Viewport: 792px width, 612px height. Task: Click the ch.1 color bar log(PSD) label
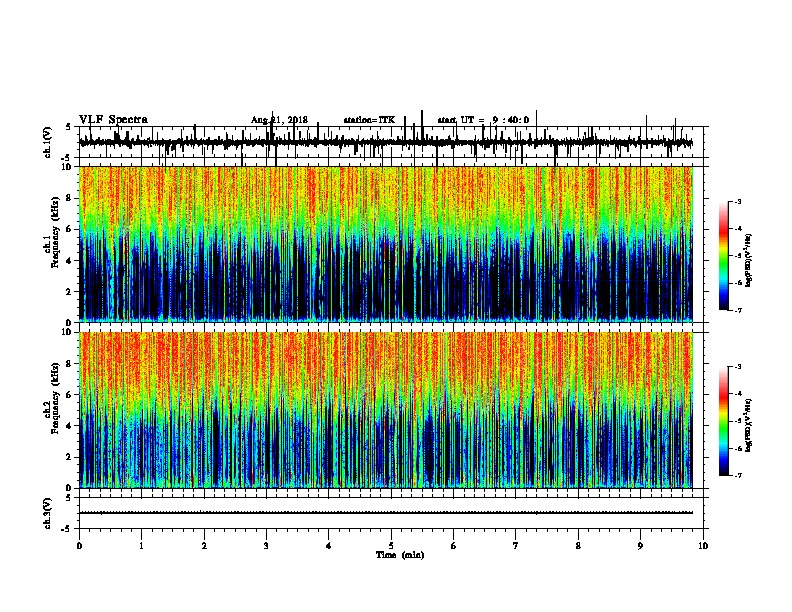tap(748, 260)
